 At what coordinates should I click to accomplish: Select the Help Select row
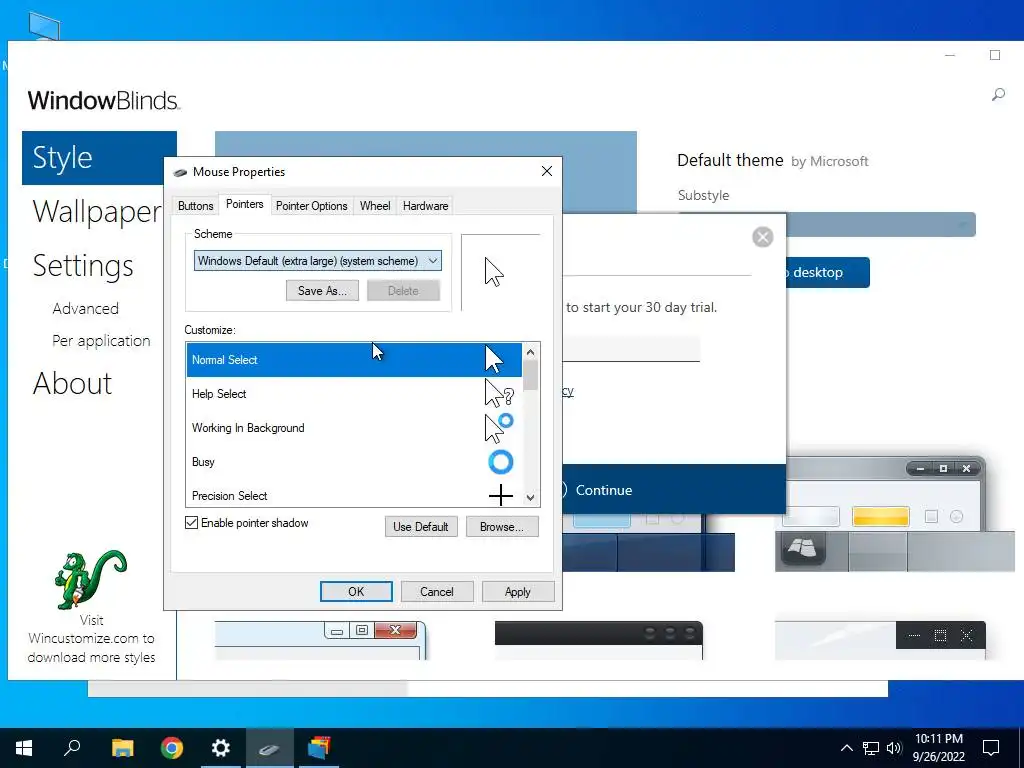[x=354, y=394]
